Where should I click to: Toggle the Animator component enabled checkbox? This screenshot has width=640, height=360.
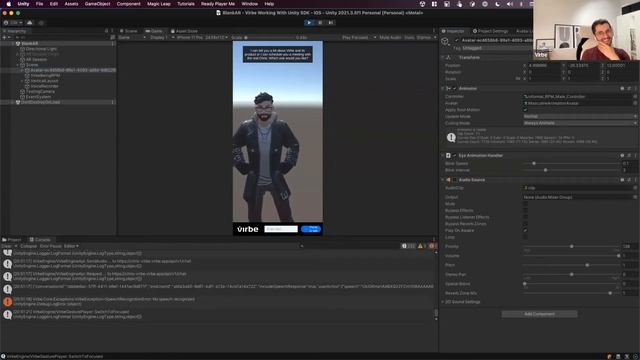tap(455, 88)
